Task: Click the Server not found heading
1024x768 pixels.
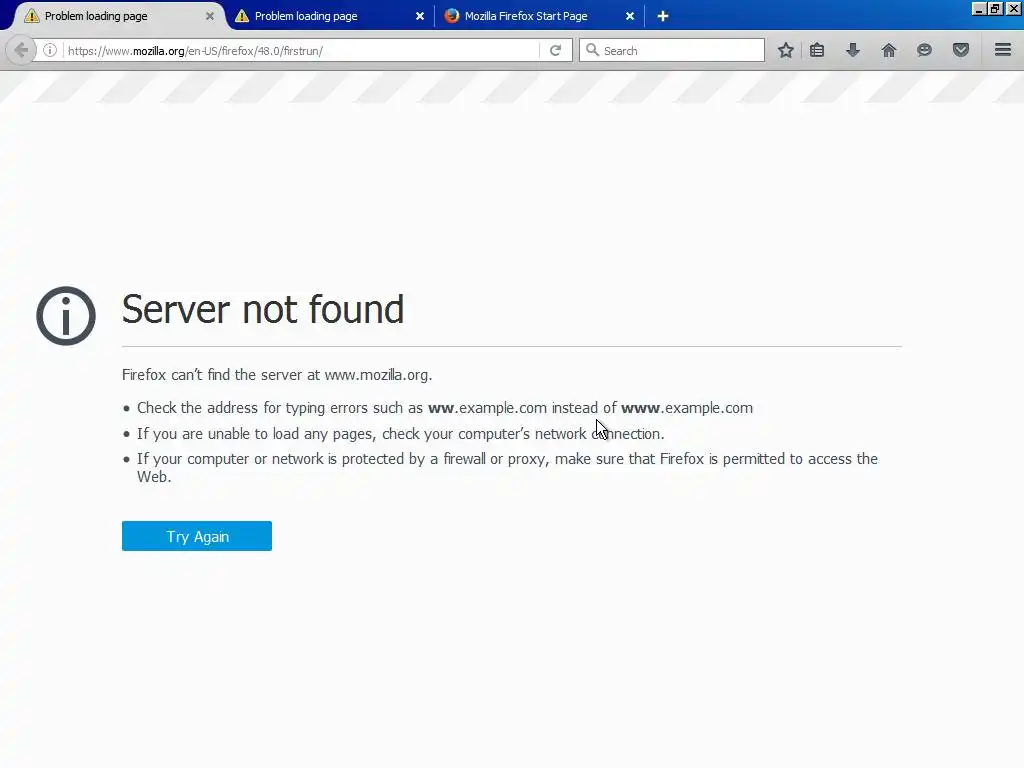Action: [263, 310]
